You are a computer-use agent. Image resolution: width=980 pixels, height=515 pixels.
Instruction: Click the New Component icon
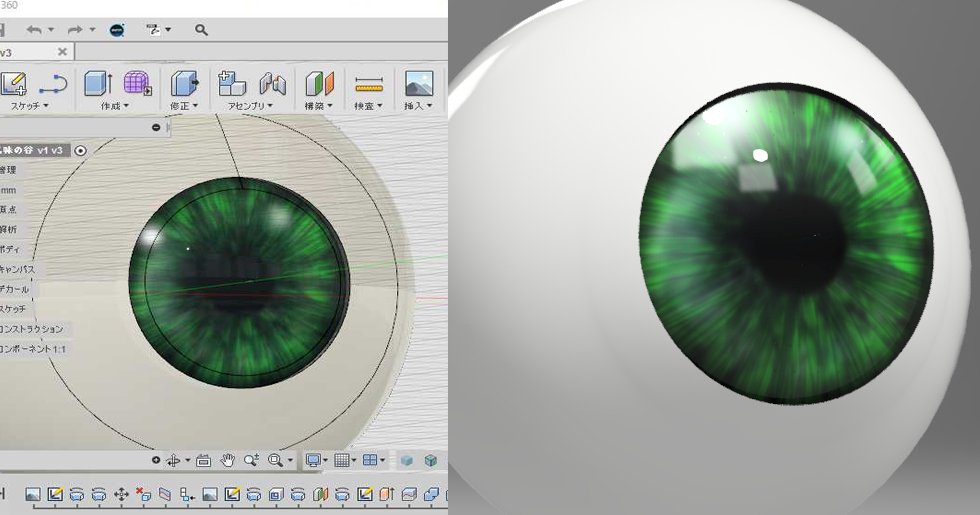(x=232, y=83)
